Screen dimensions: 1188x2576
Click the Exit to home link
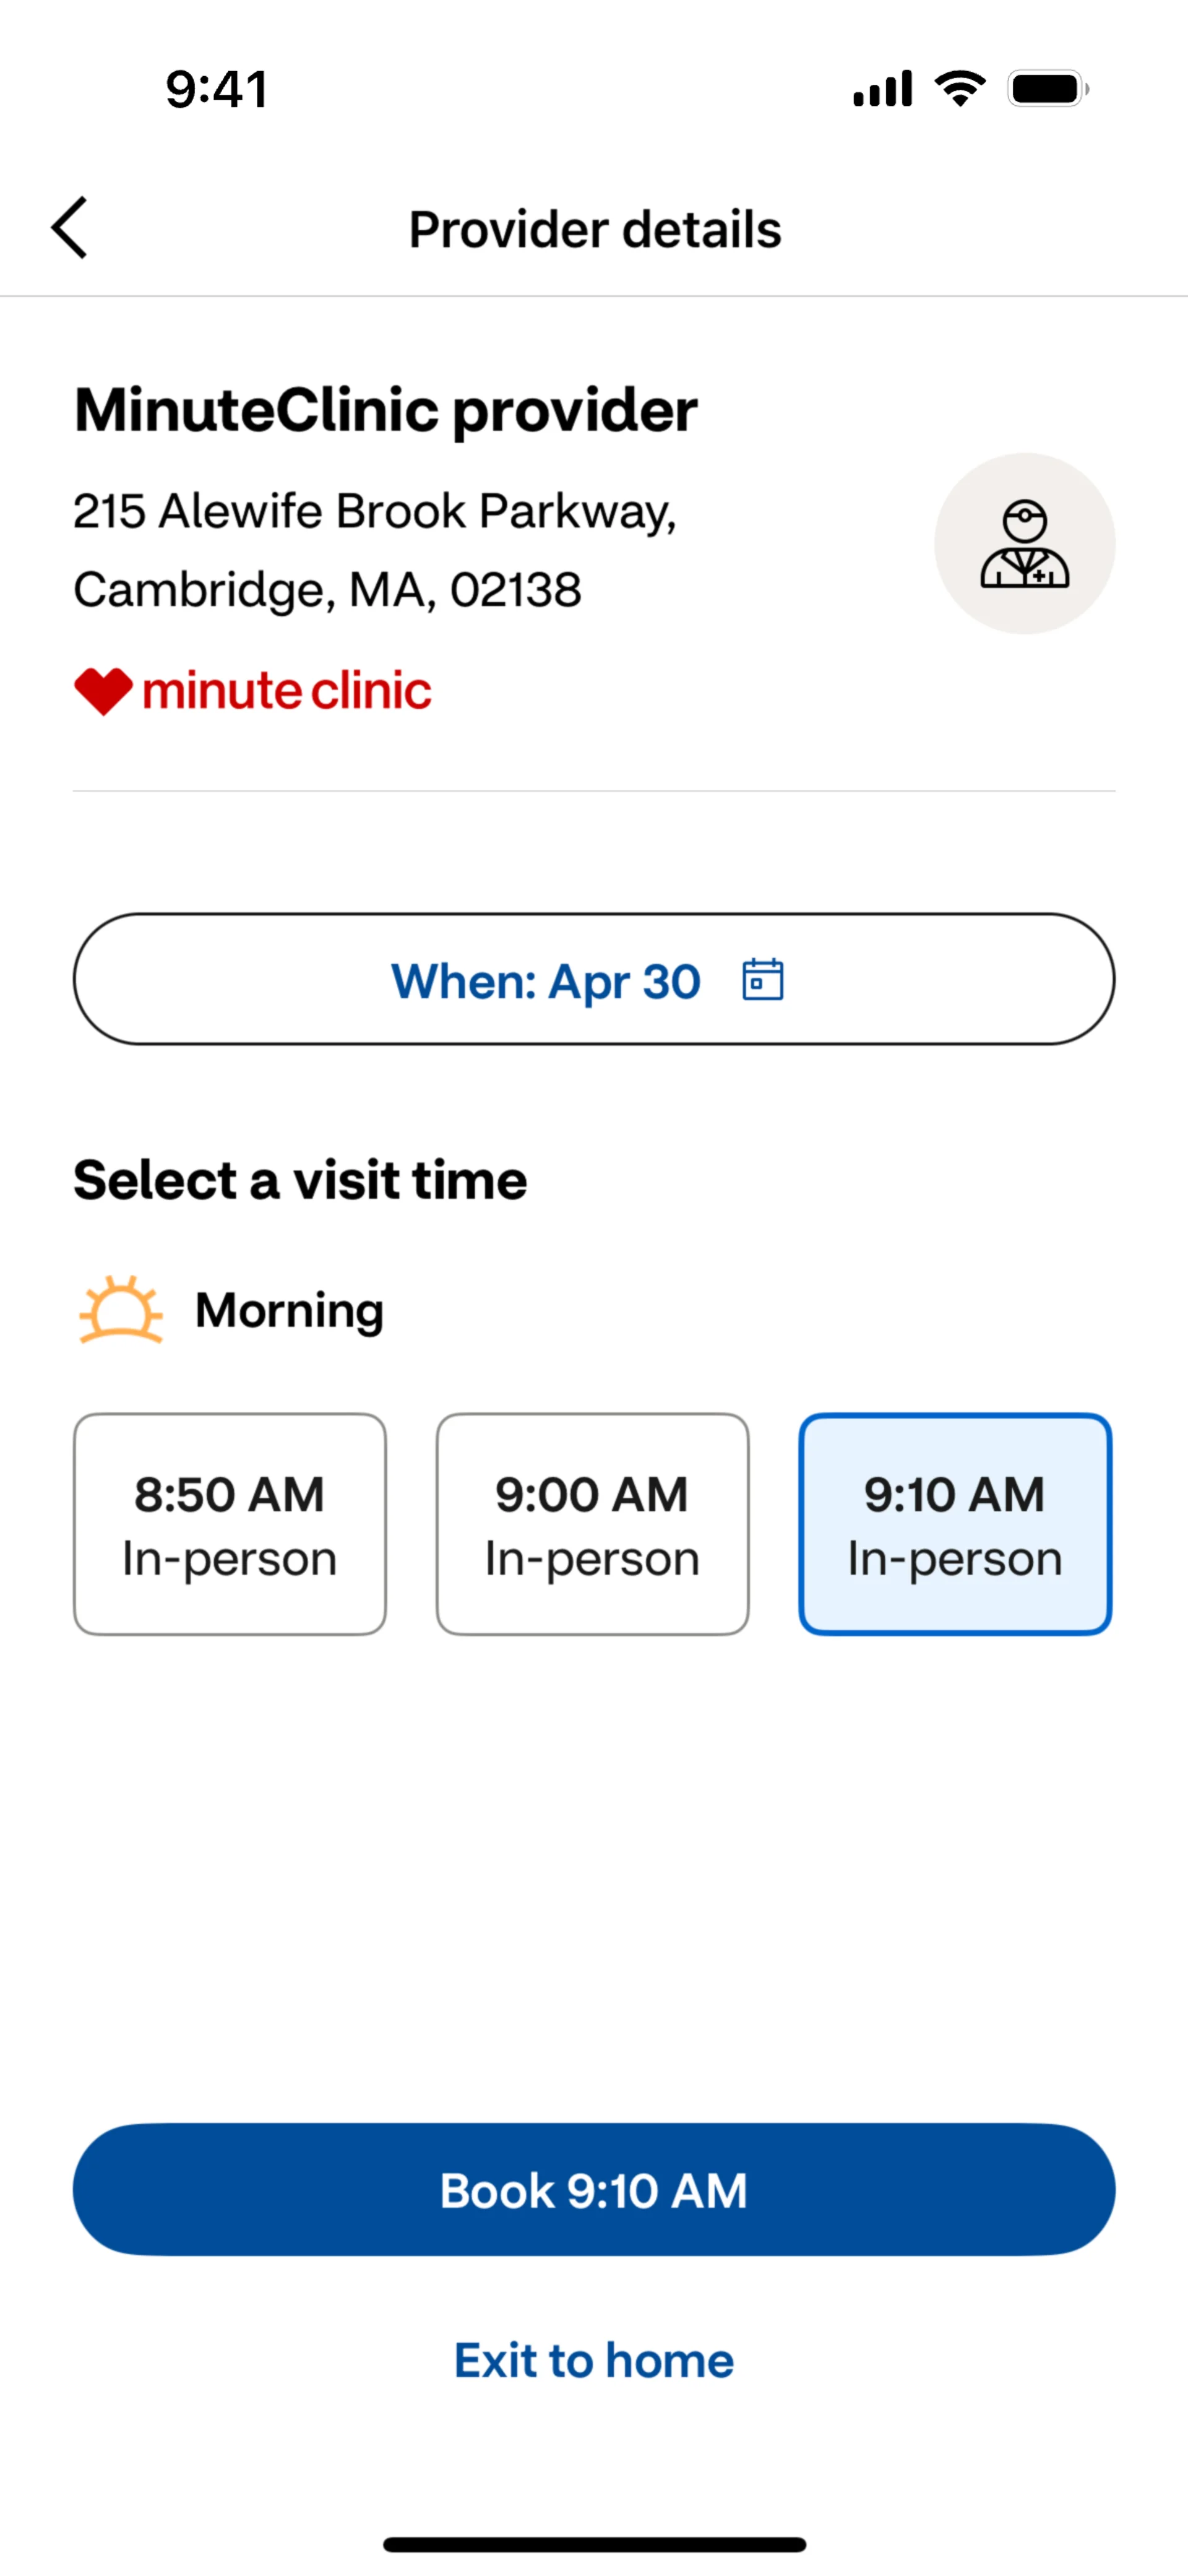[594, 2361]
